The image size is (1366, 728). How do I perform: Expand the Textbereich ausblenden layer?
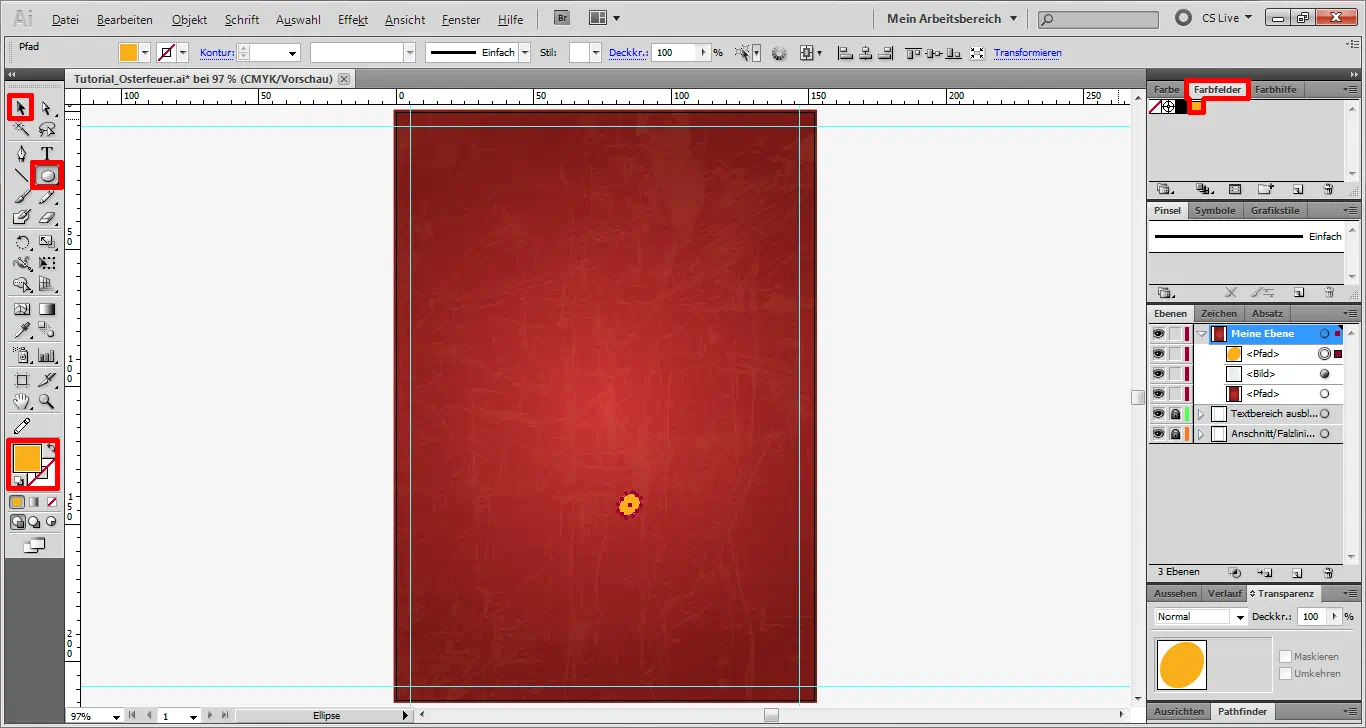(x=1202, y=414)
